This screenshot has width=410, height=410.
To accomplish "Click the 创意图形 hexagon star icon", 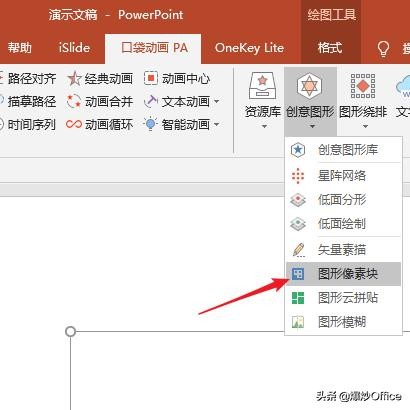I will [310, 86].
